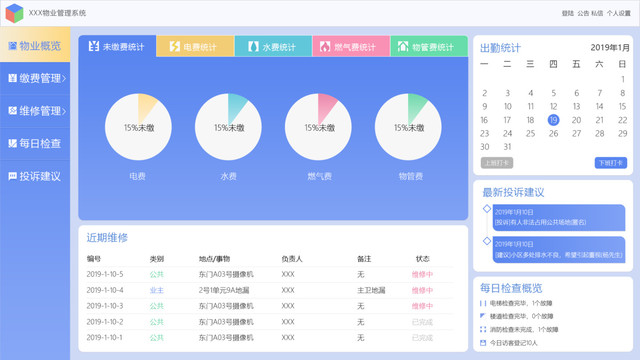The image size is (640, 360).
Task: Switch to the 电费统计 tab
Action: coord(195,46)
